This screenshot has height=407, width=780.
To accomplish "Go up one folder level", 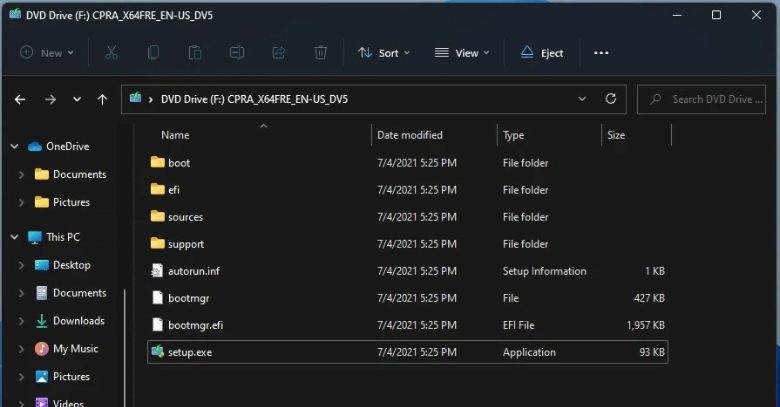I will [x=102, y=99].
